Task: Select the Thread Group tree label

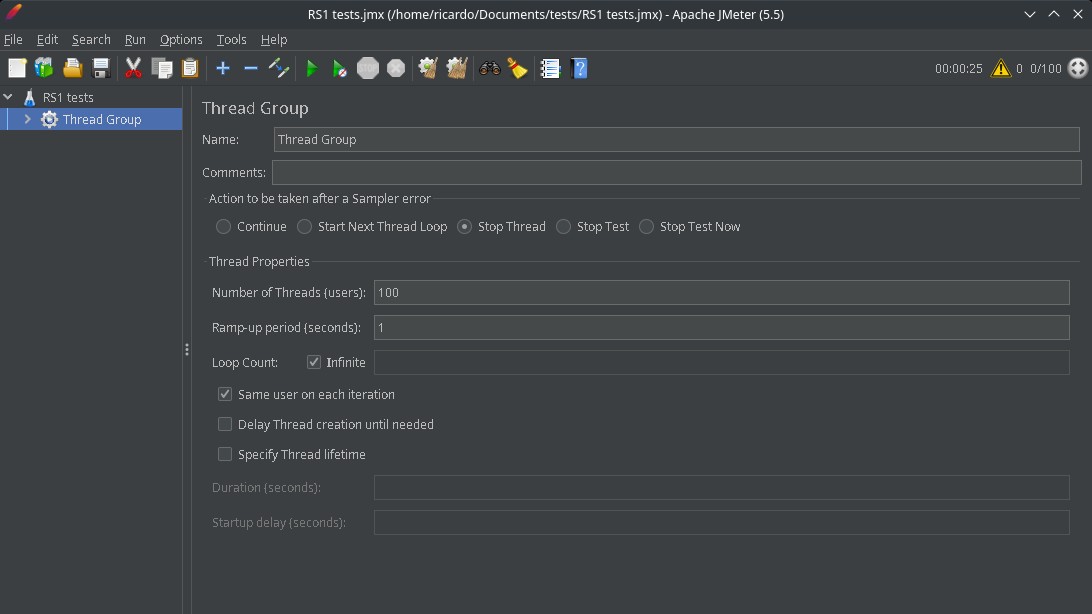Action: coord(102,119)
